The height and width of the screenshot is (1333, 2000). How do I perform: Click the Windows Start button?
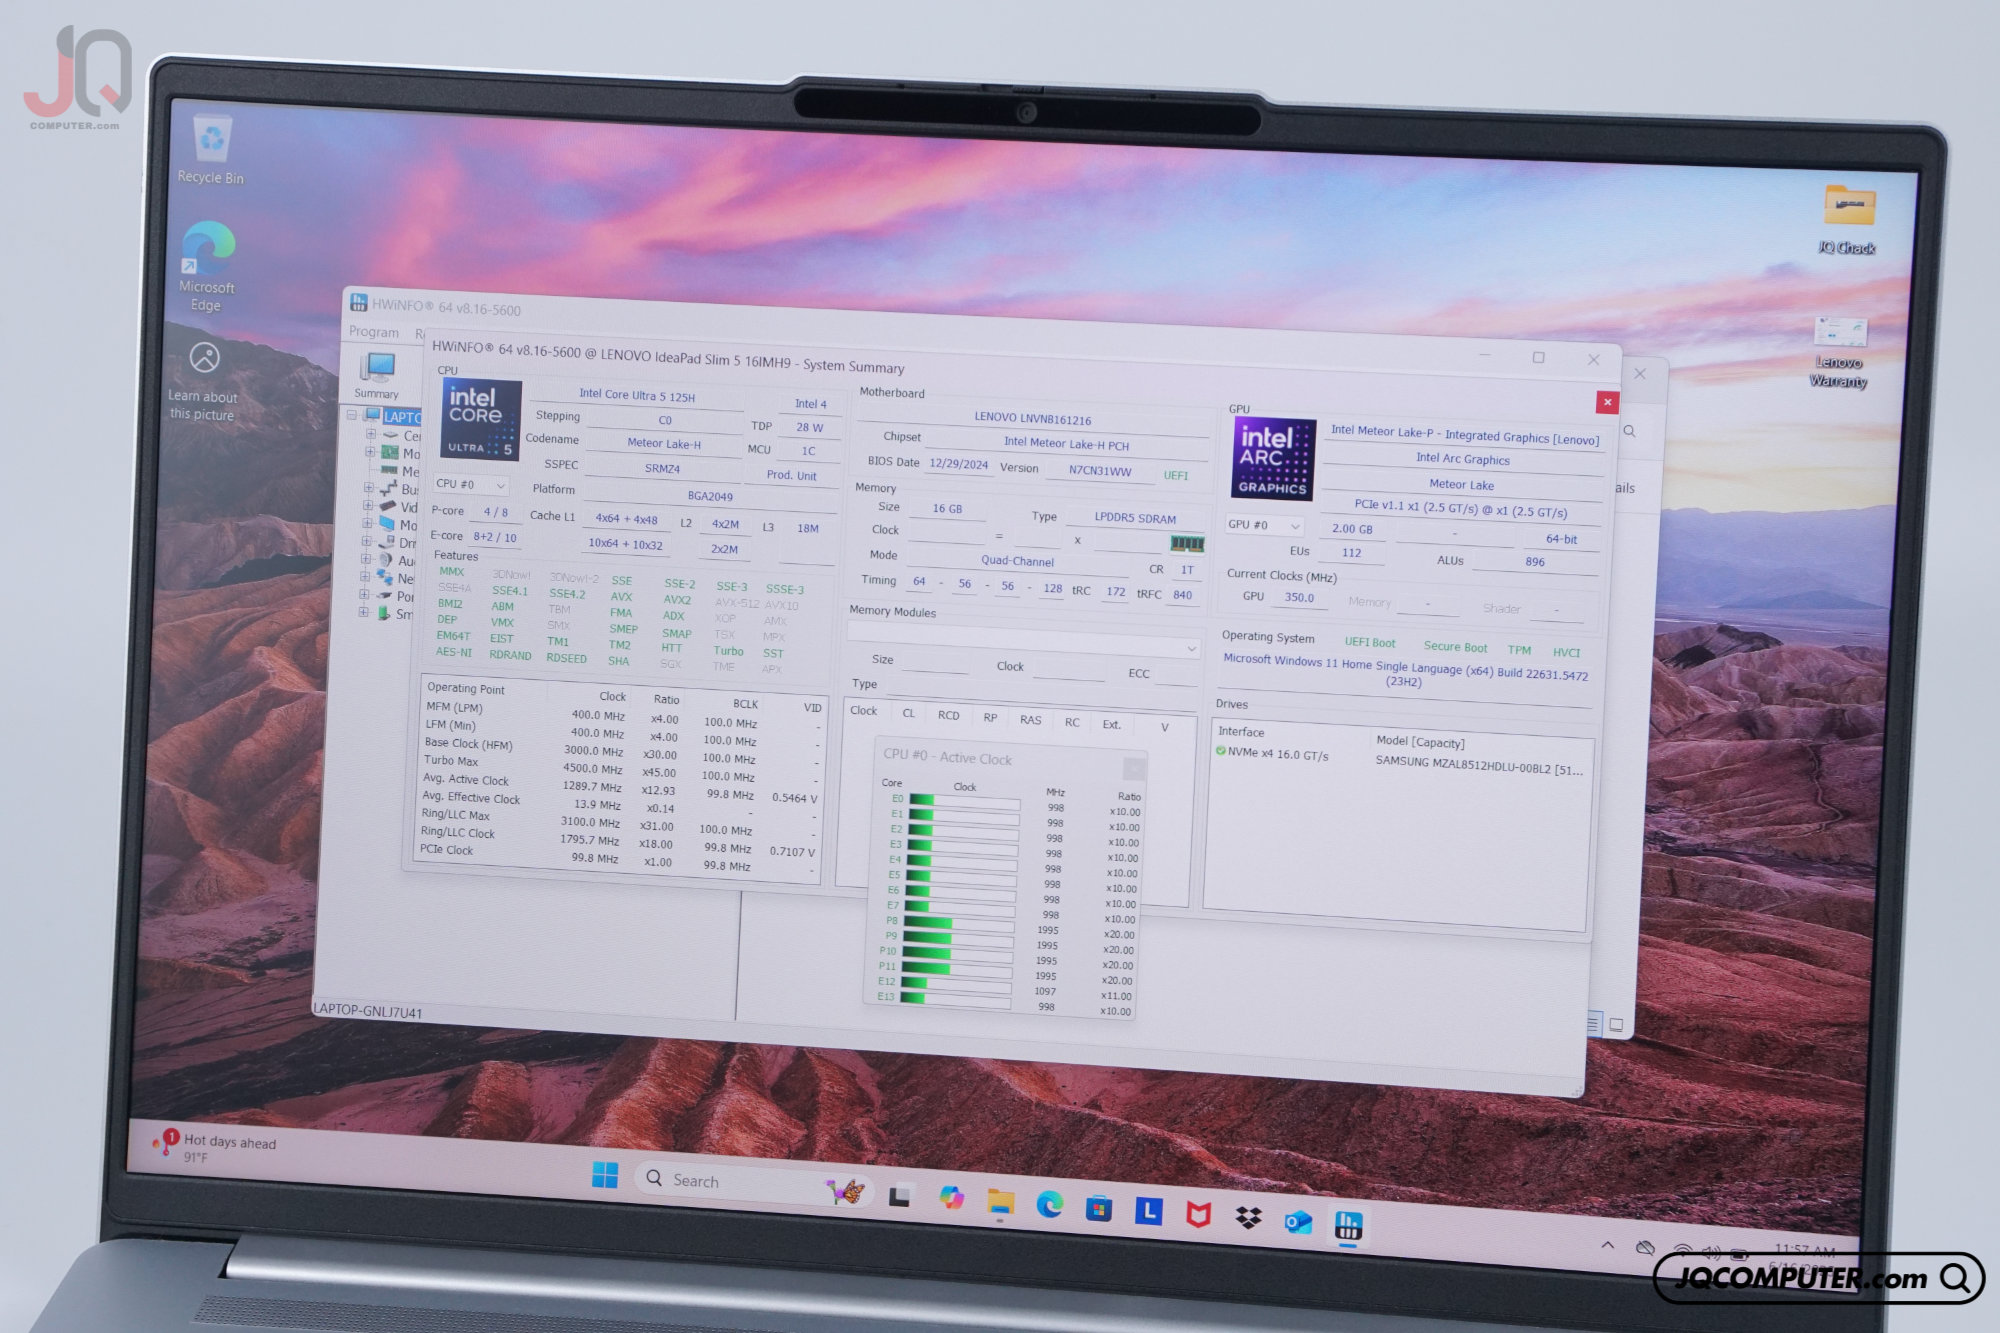pyautogui.click(x=605, y=1175)
